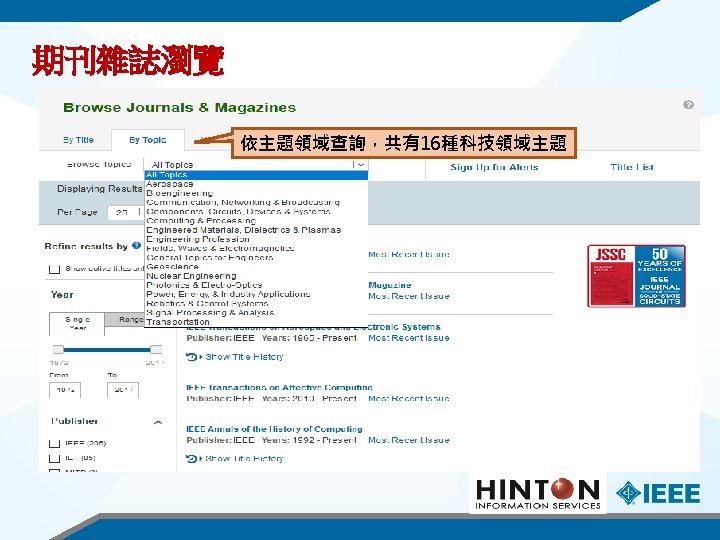Click the Hinton Information Services logo
Image resolution: width=720 pixels, height=540 pixels.
click(x=538, y=493)
